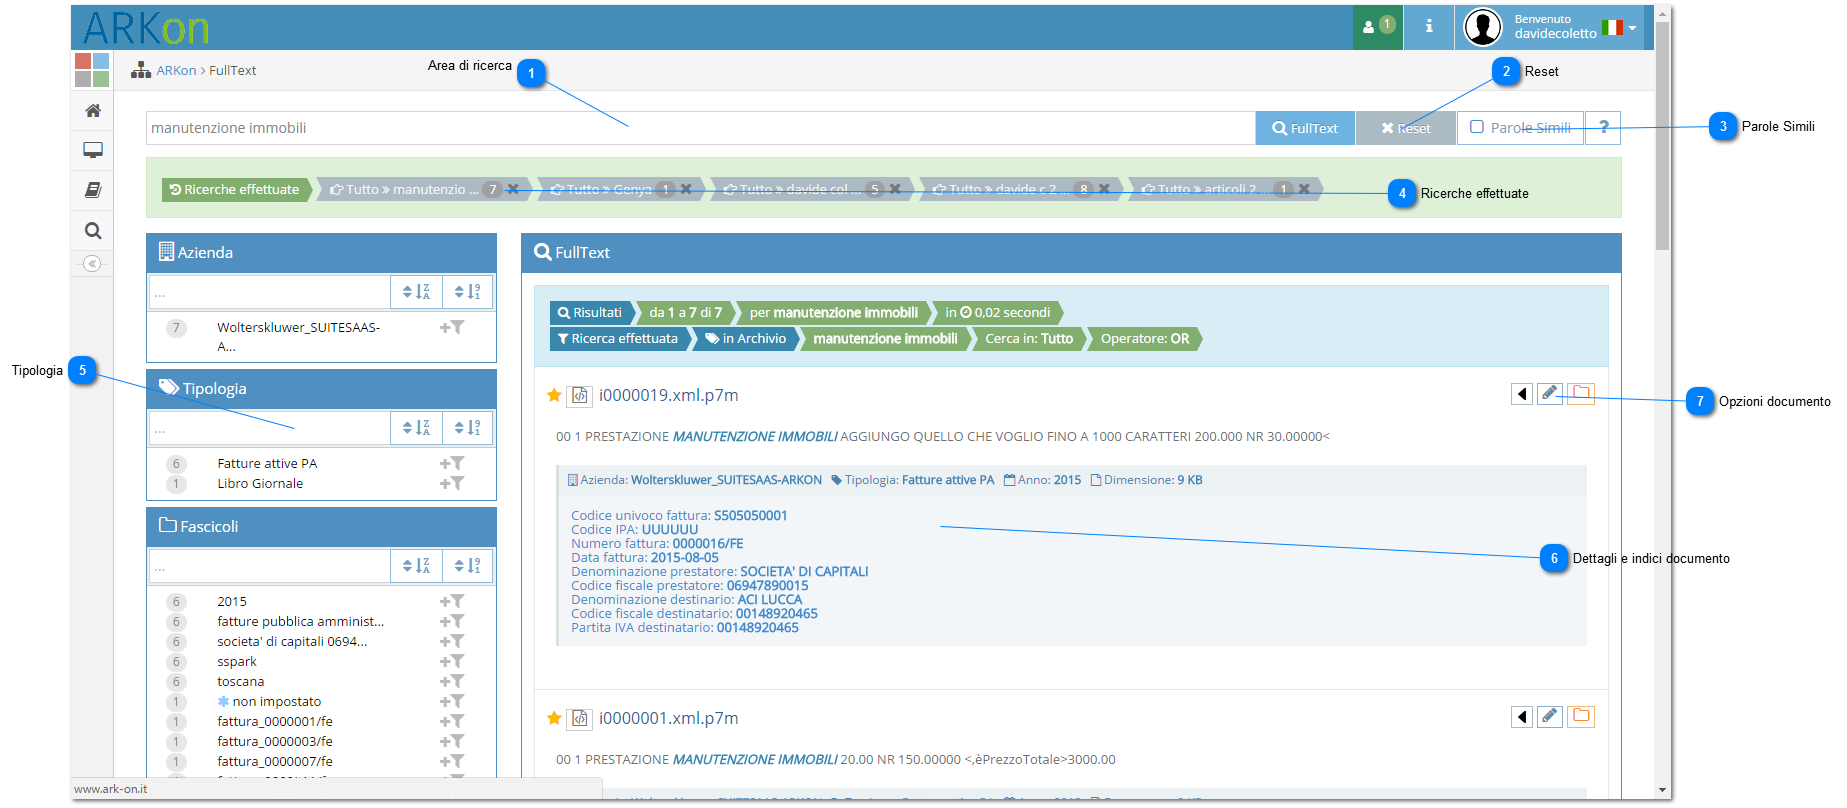Add filter for fattura_0000001/fe fascicolo
Viewport: 1847px width, 808px height.
[x=452, y=721]
